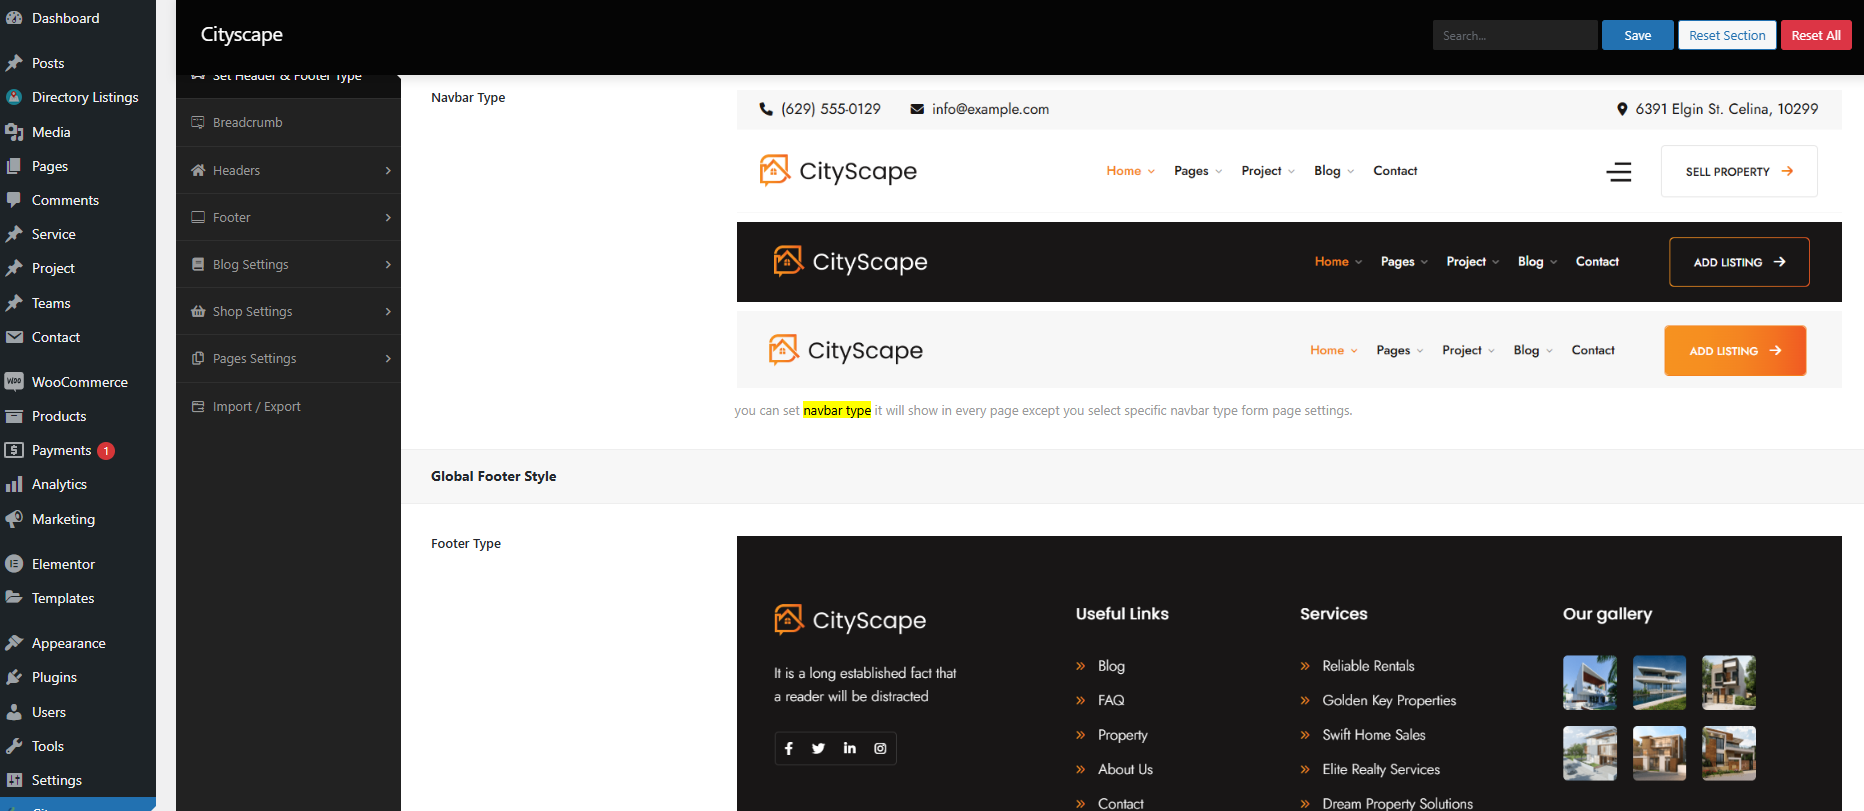Click the Search options input field
1864x811 pixels.
click(1515, 35)
